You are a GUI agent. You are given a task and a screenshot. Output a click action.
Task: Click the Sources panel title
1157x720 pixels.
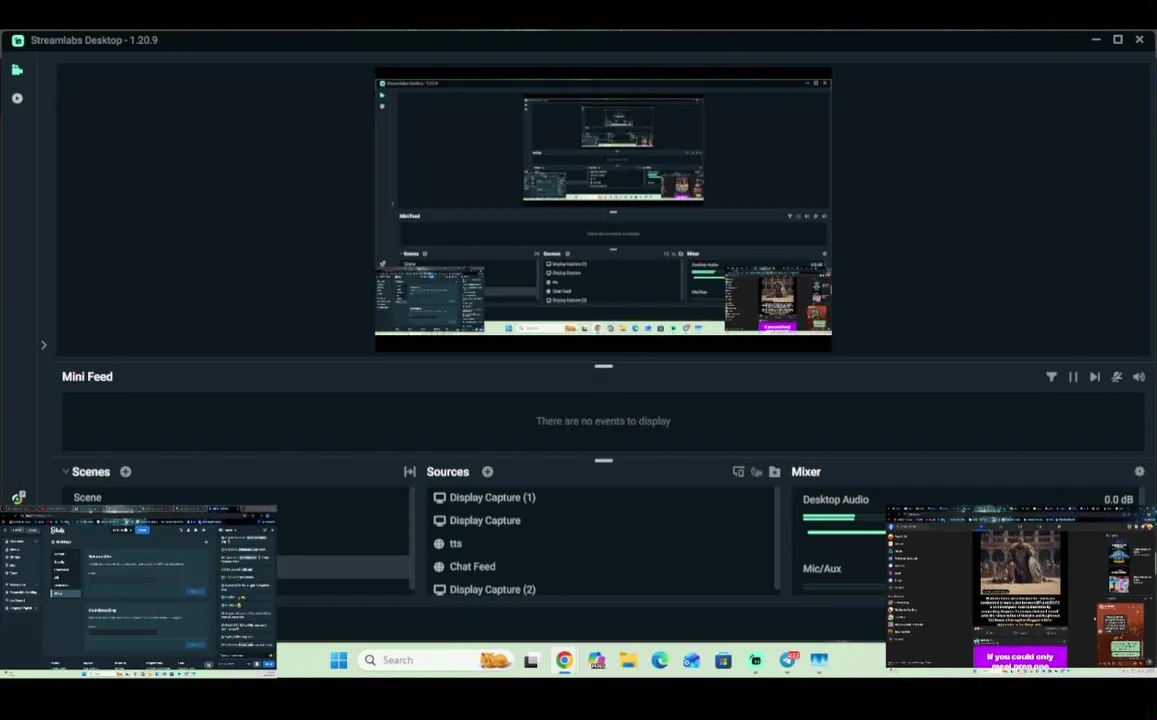point(448,471)
